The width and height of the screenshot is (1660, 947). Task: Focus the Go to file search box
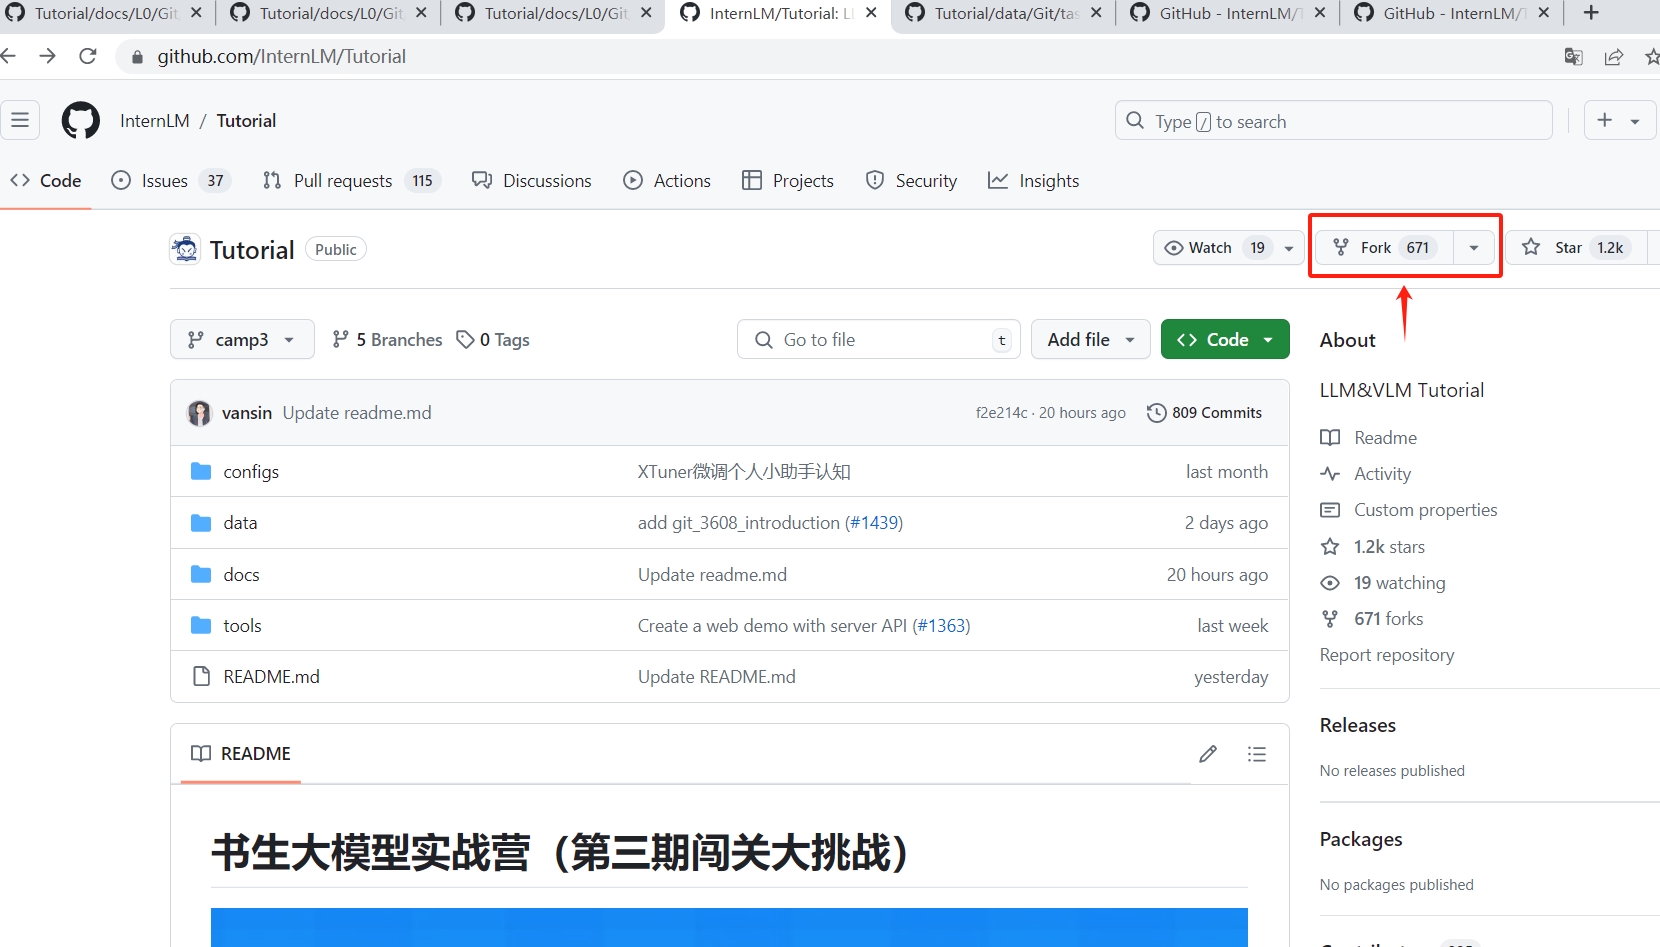click(879, 340)
